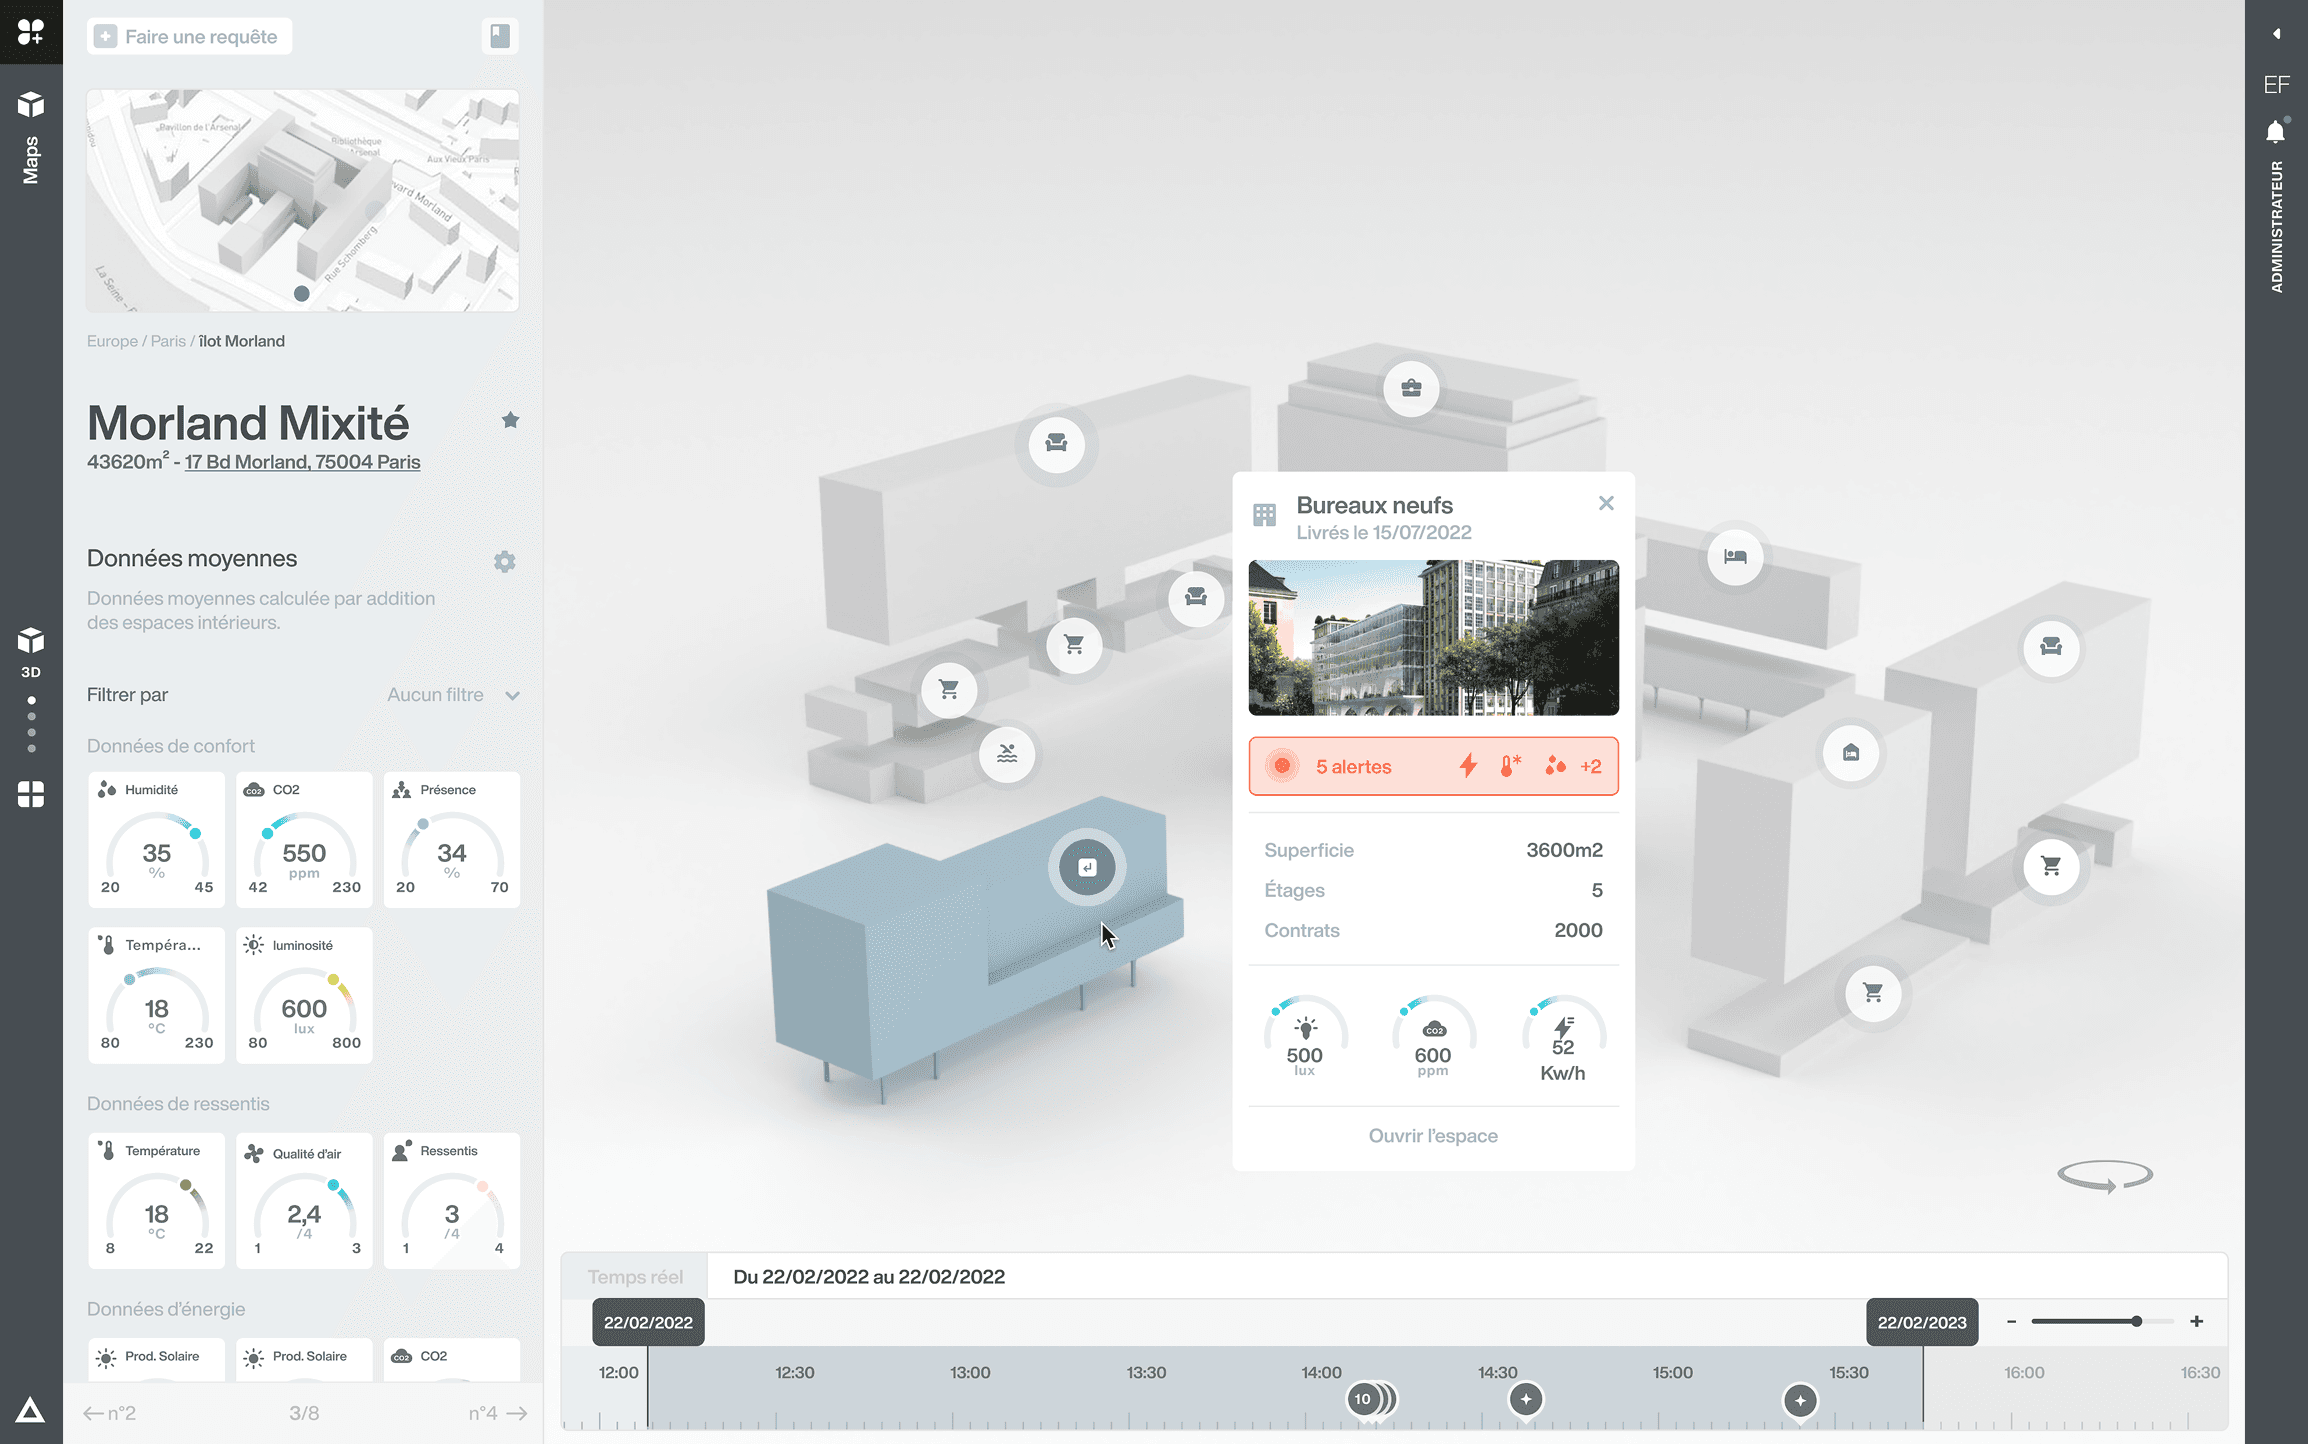Viewport: 2308px width, 1444px height.
Task: Click Ouvrir l'espace
Action: click(1432, 1136)
